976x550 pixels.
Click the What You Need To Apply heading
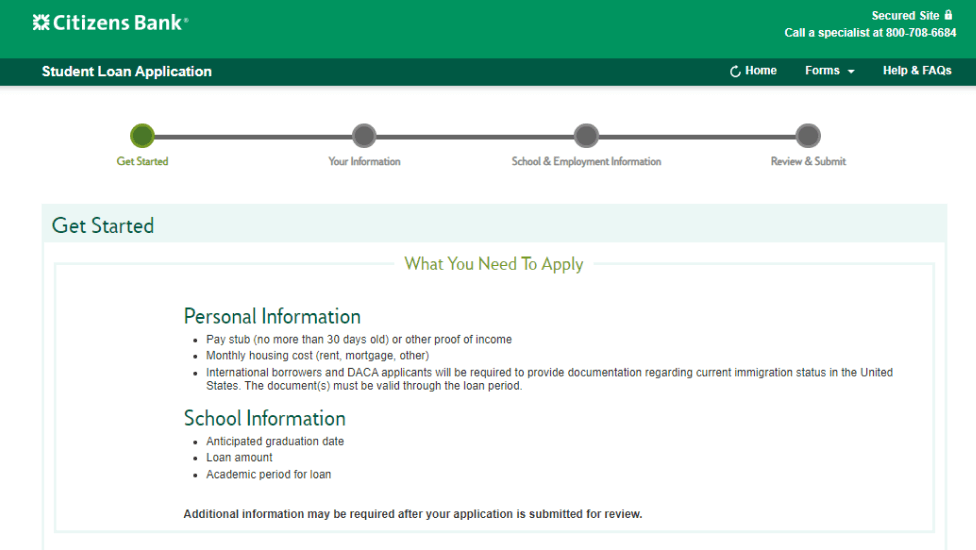coord(493,264)
